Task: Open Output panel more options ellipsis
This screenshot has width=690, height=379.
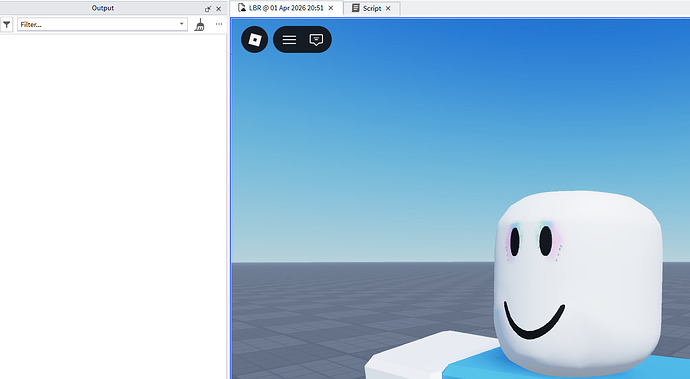Action: (x=219, y=24)
